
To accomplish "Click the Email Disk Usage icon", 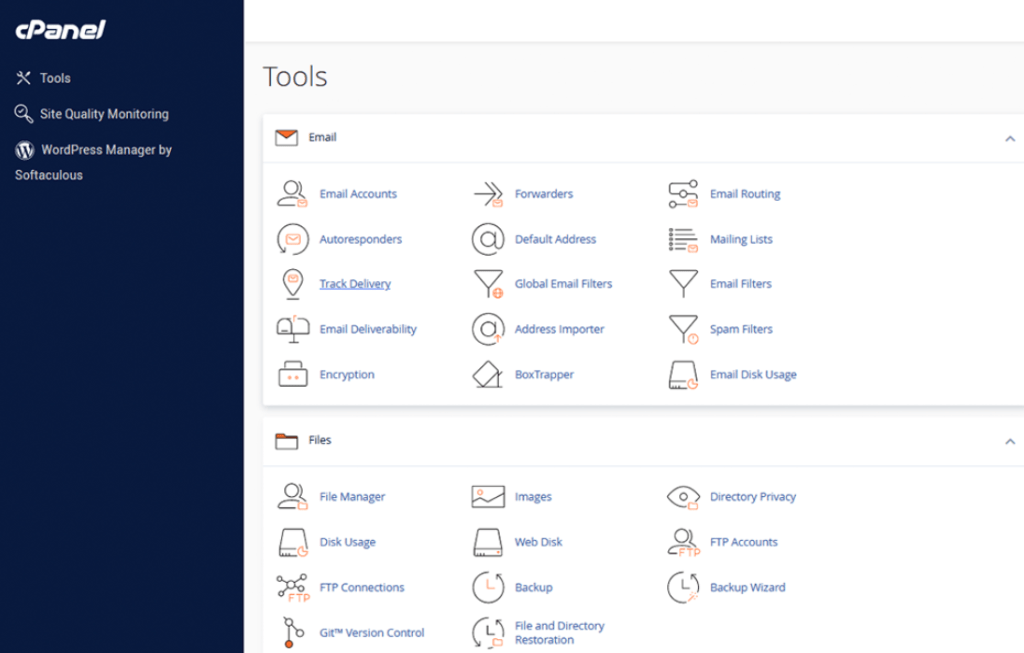I will point(683,375).
